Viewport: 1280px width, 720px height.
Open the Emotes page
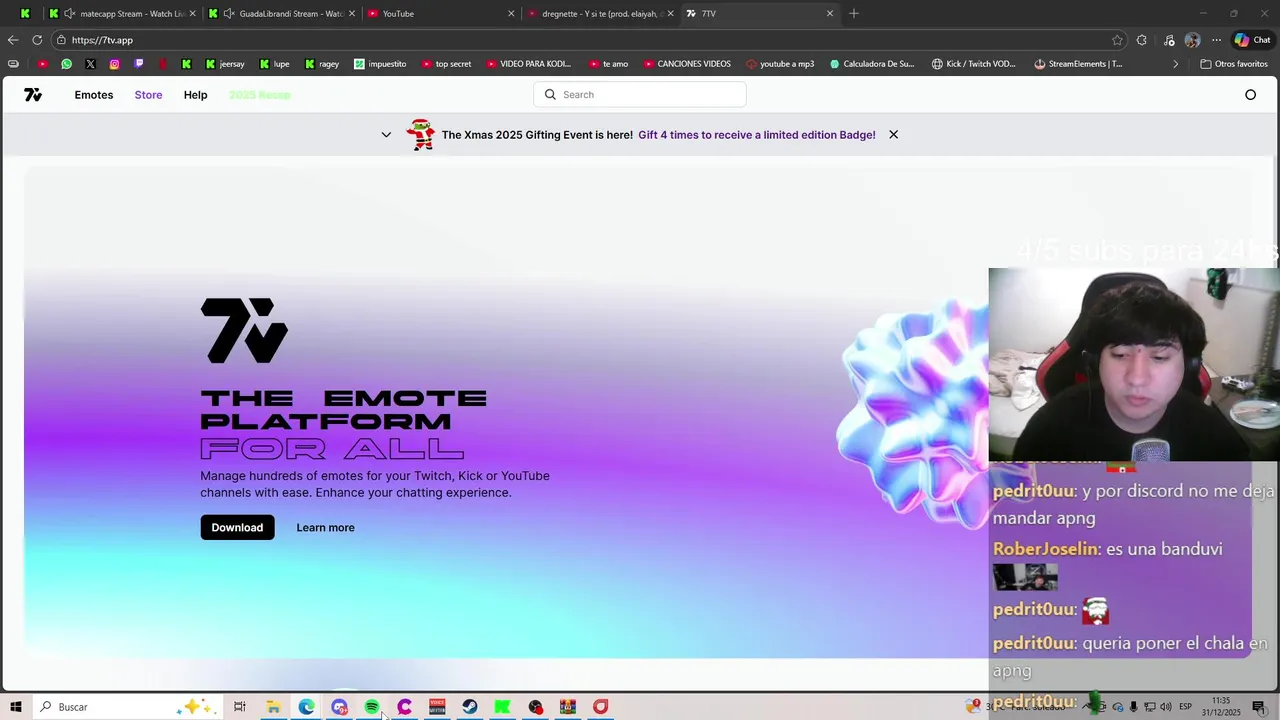tap(94, 95)
